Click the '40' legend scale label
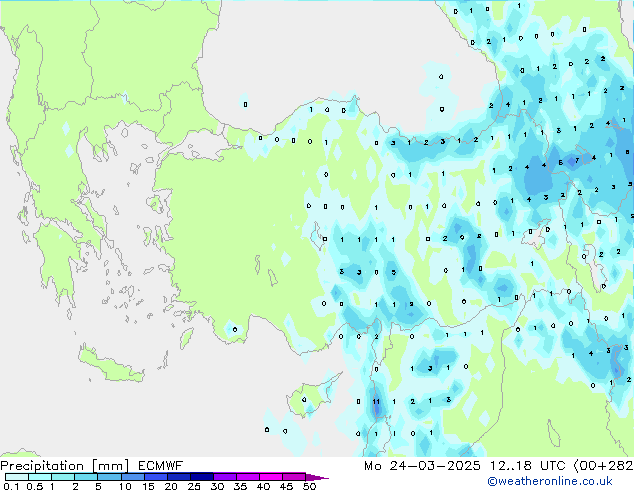 coord(263,486)
